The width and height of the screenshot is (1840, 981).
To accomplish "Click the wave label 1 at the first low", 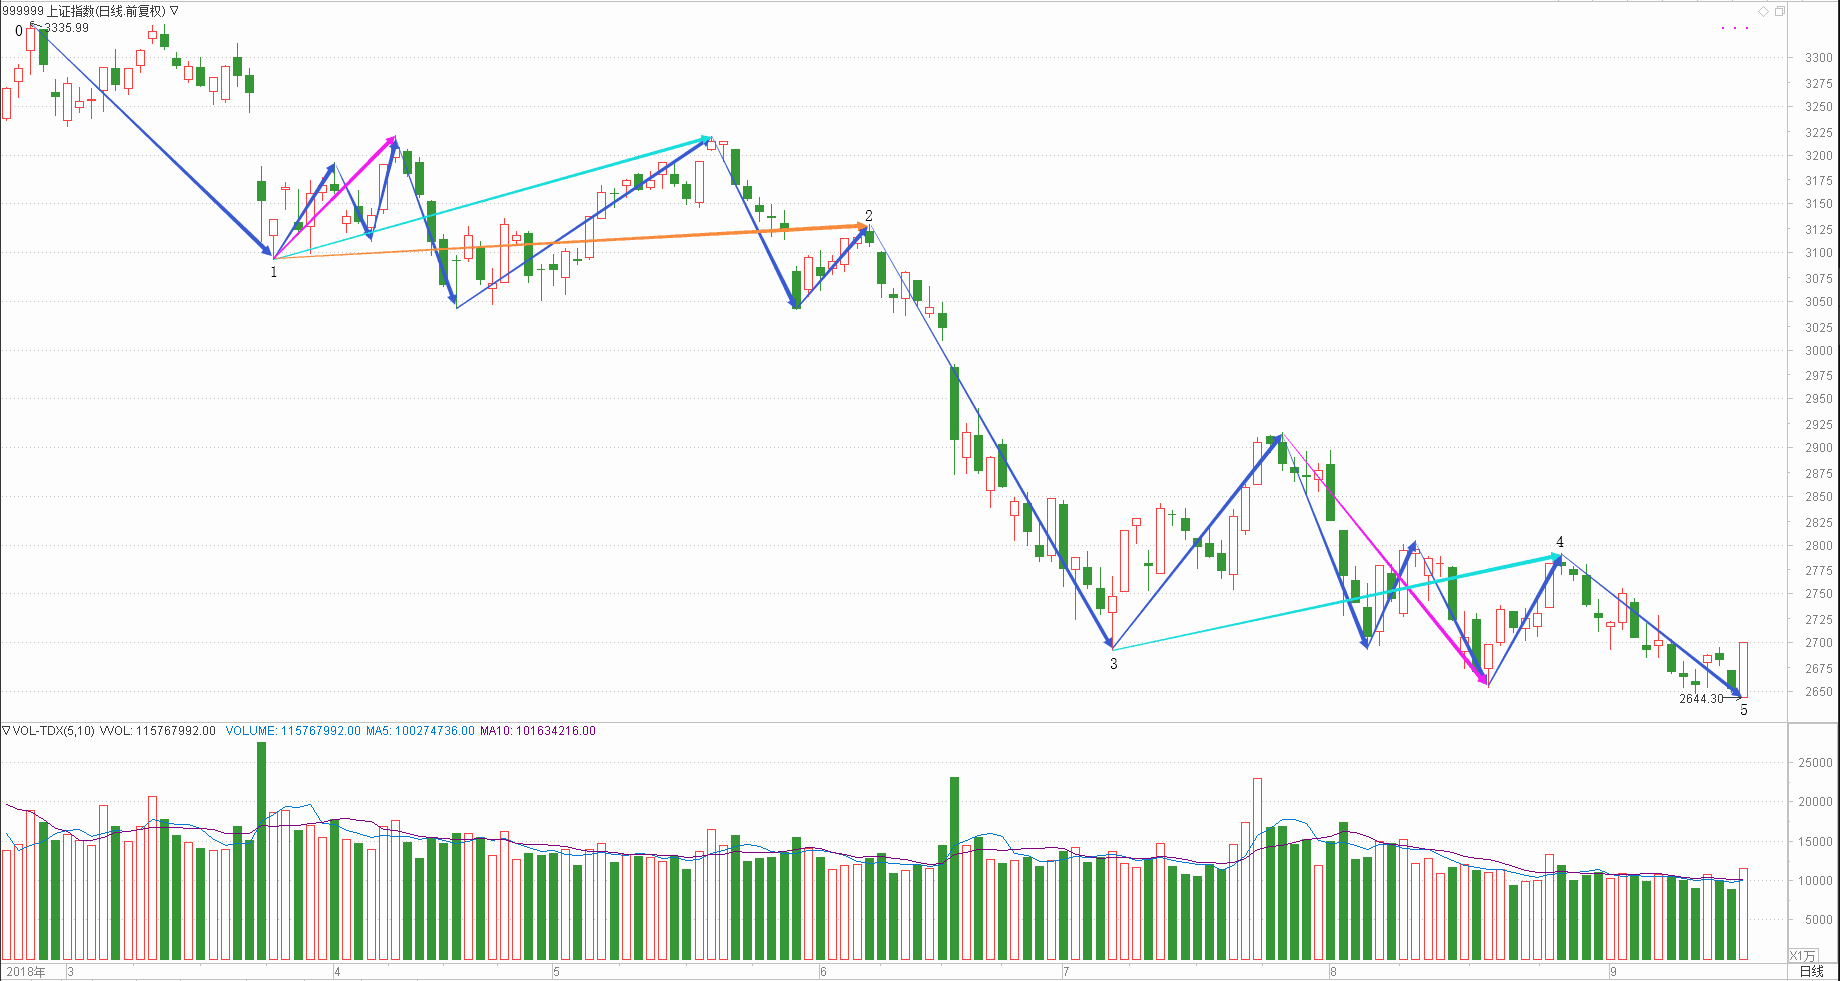I will point(274,272).
